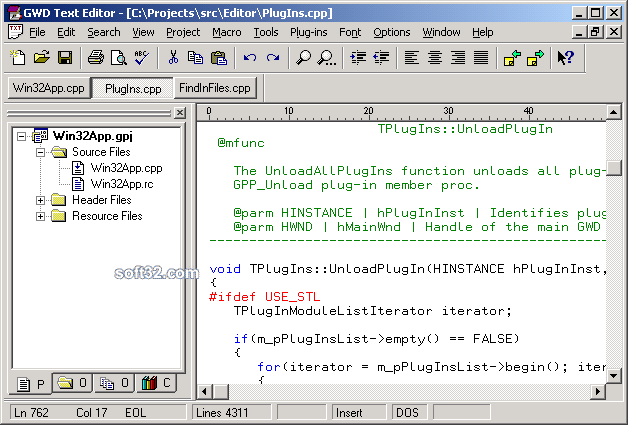Click the Print toolbar icon
The height and width of the screenshot is (425, 628).
(x=95, y=58)
